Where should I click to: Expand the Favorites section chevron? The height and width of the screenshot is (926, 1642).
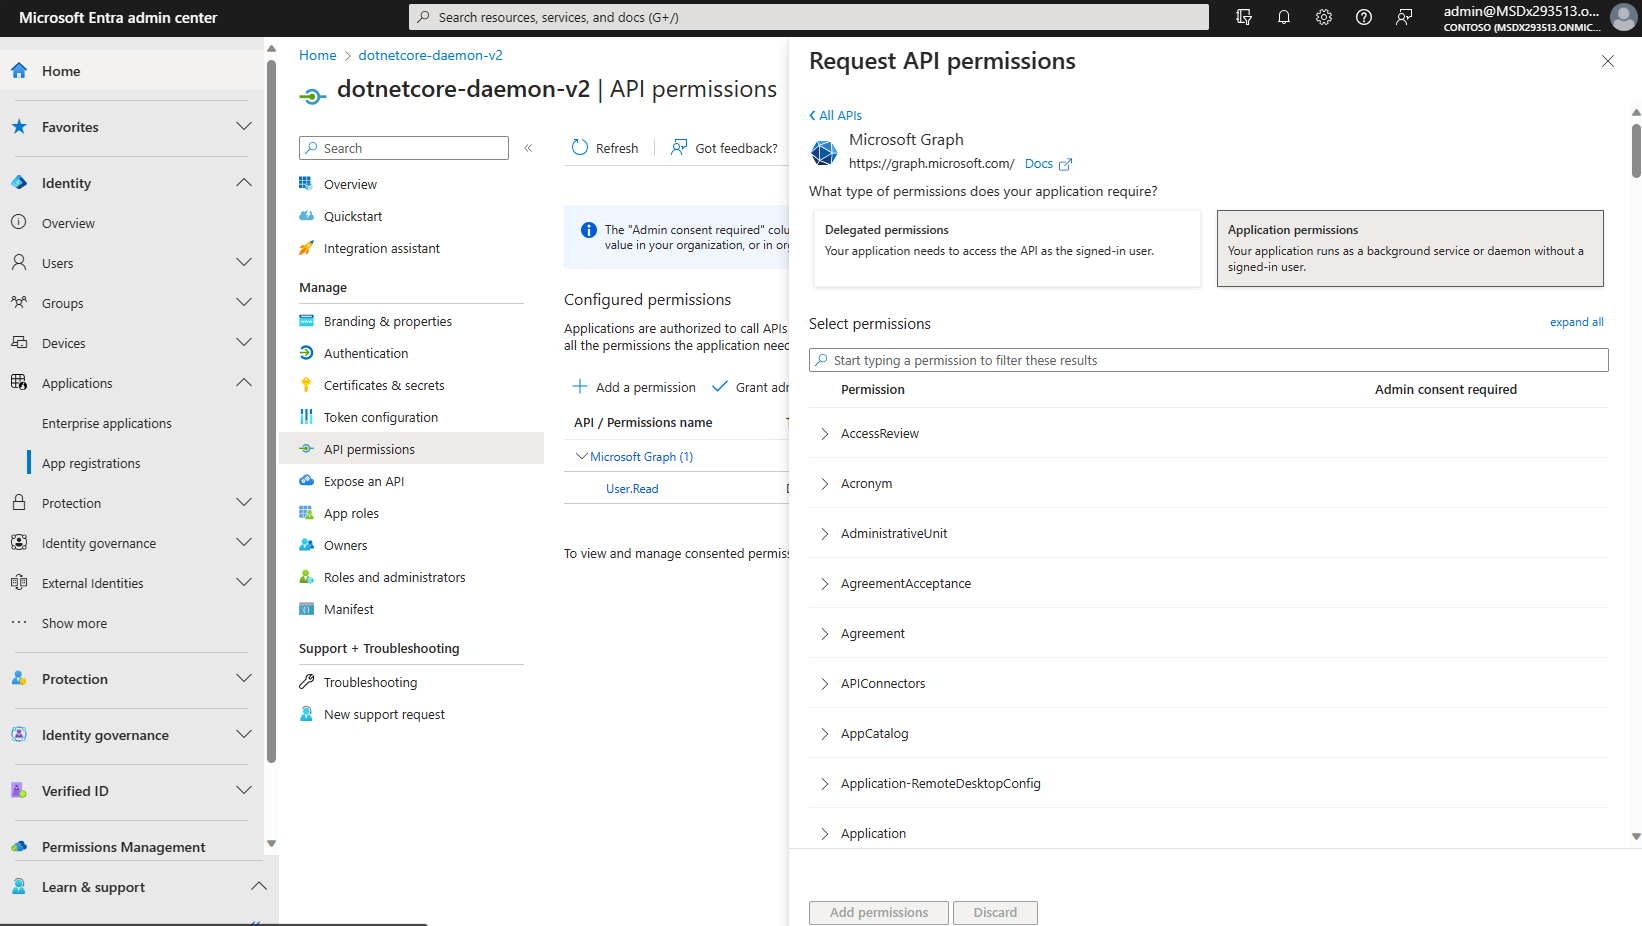click(x=244, y=127)
